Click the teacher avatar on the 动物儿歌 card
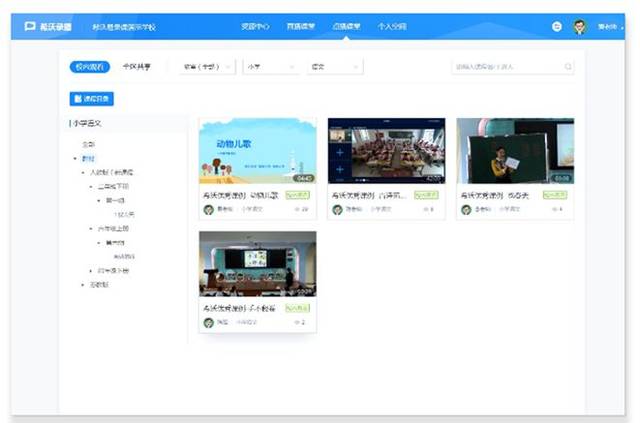Viewport: 640px width, 423px height. coord(209,209)
